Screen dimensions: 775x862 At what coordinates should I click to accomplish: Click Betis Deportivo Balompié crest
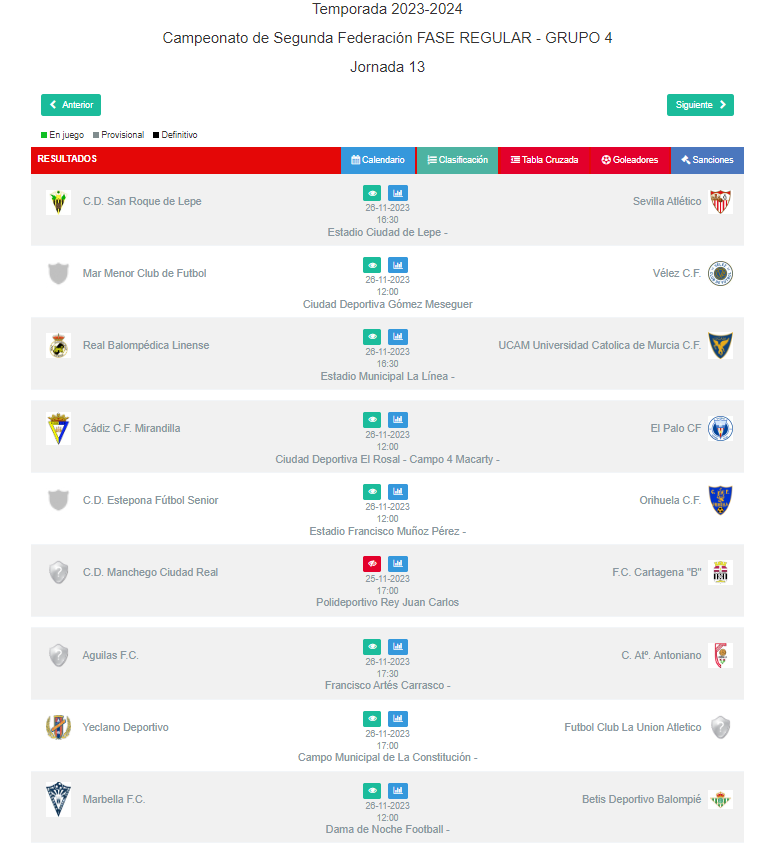(720, 800)
